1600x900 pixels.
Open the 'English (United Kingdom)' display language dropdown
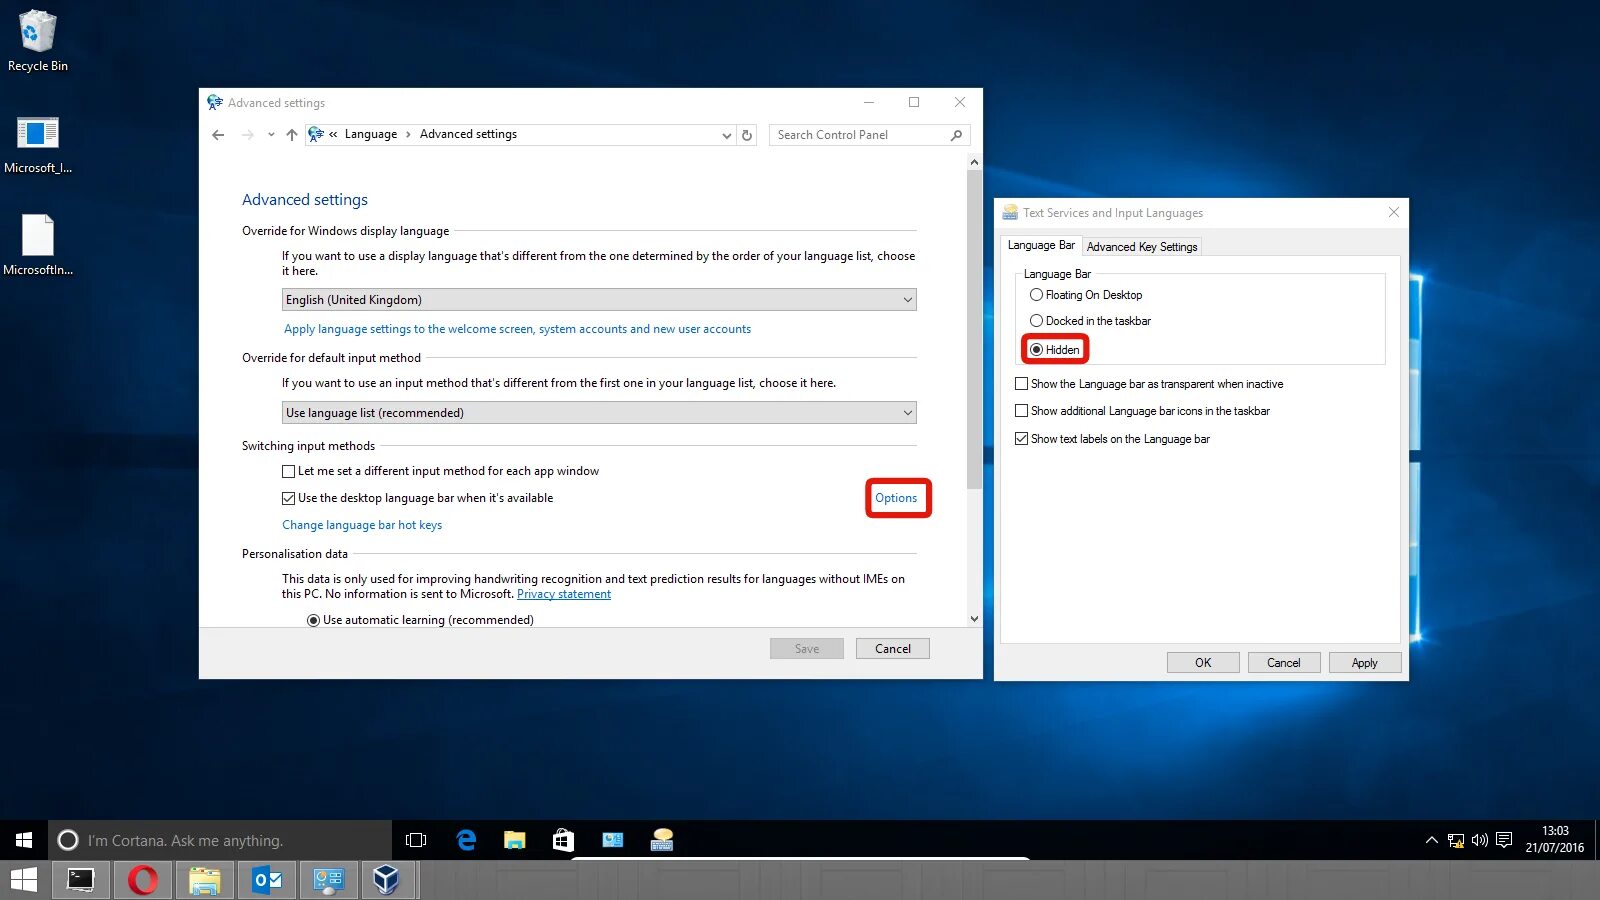(x=599, y=300)
